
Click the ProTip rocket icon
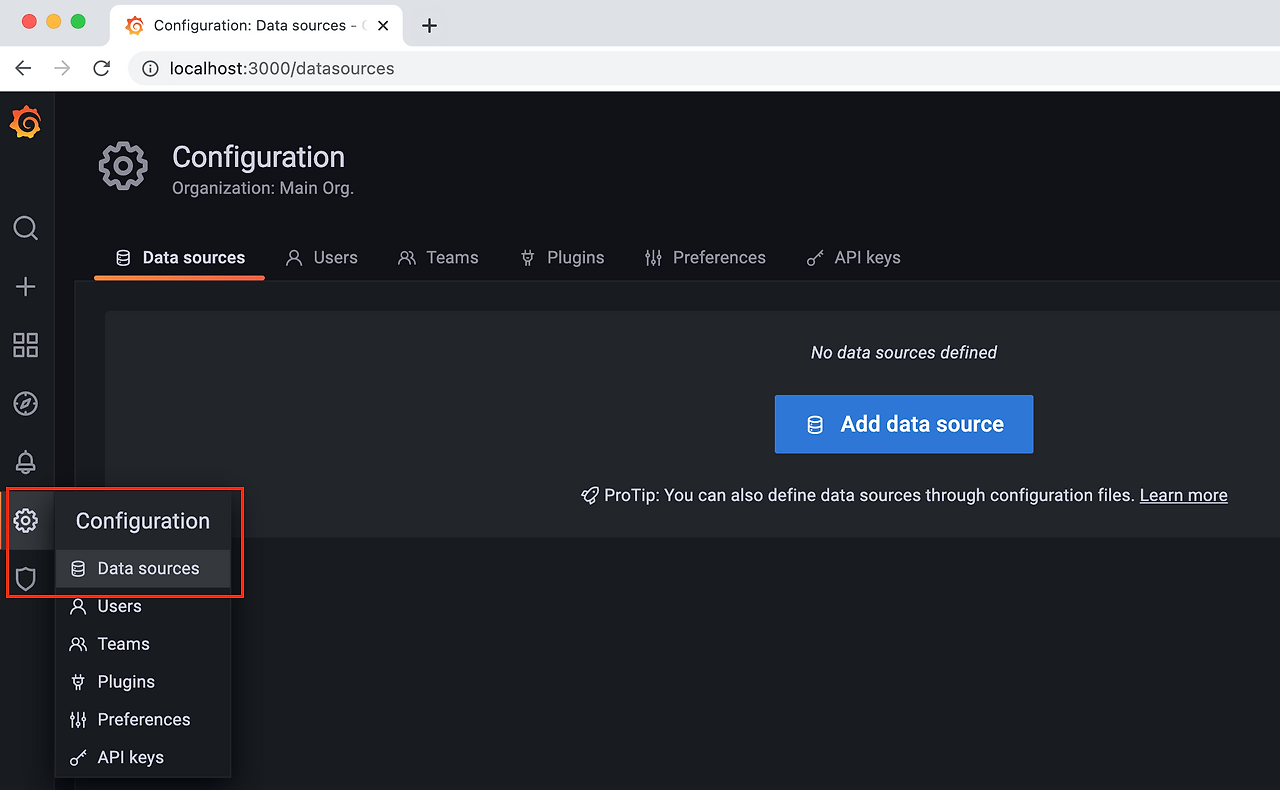click(x=590, y=496)
